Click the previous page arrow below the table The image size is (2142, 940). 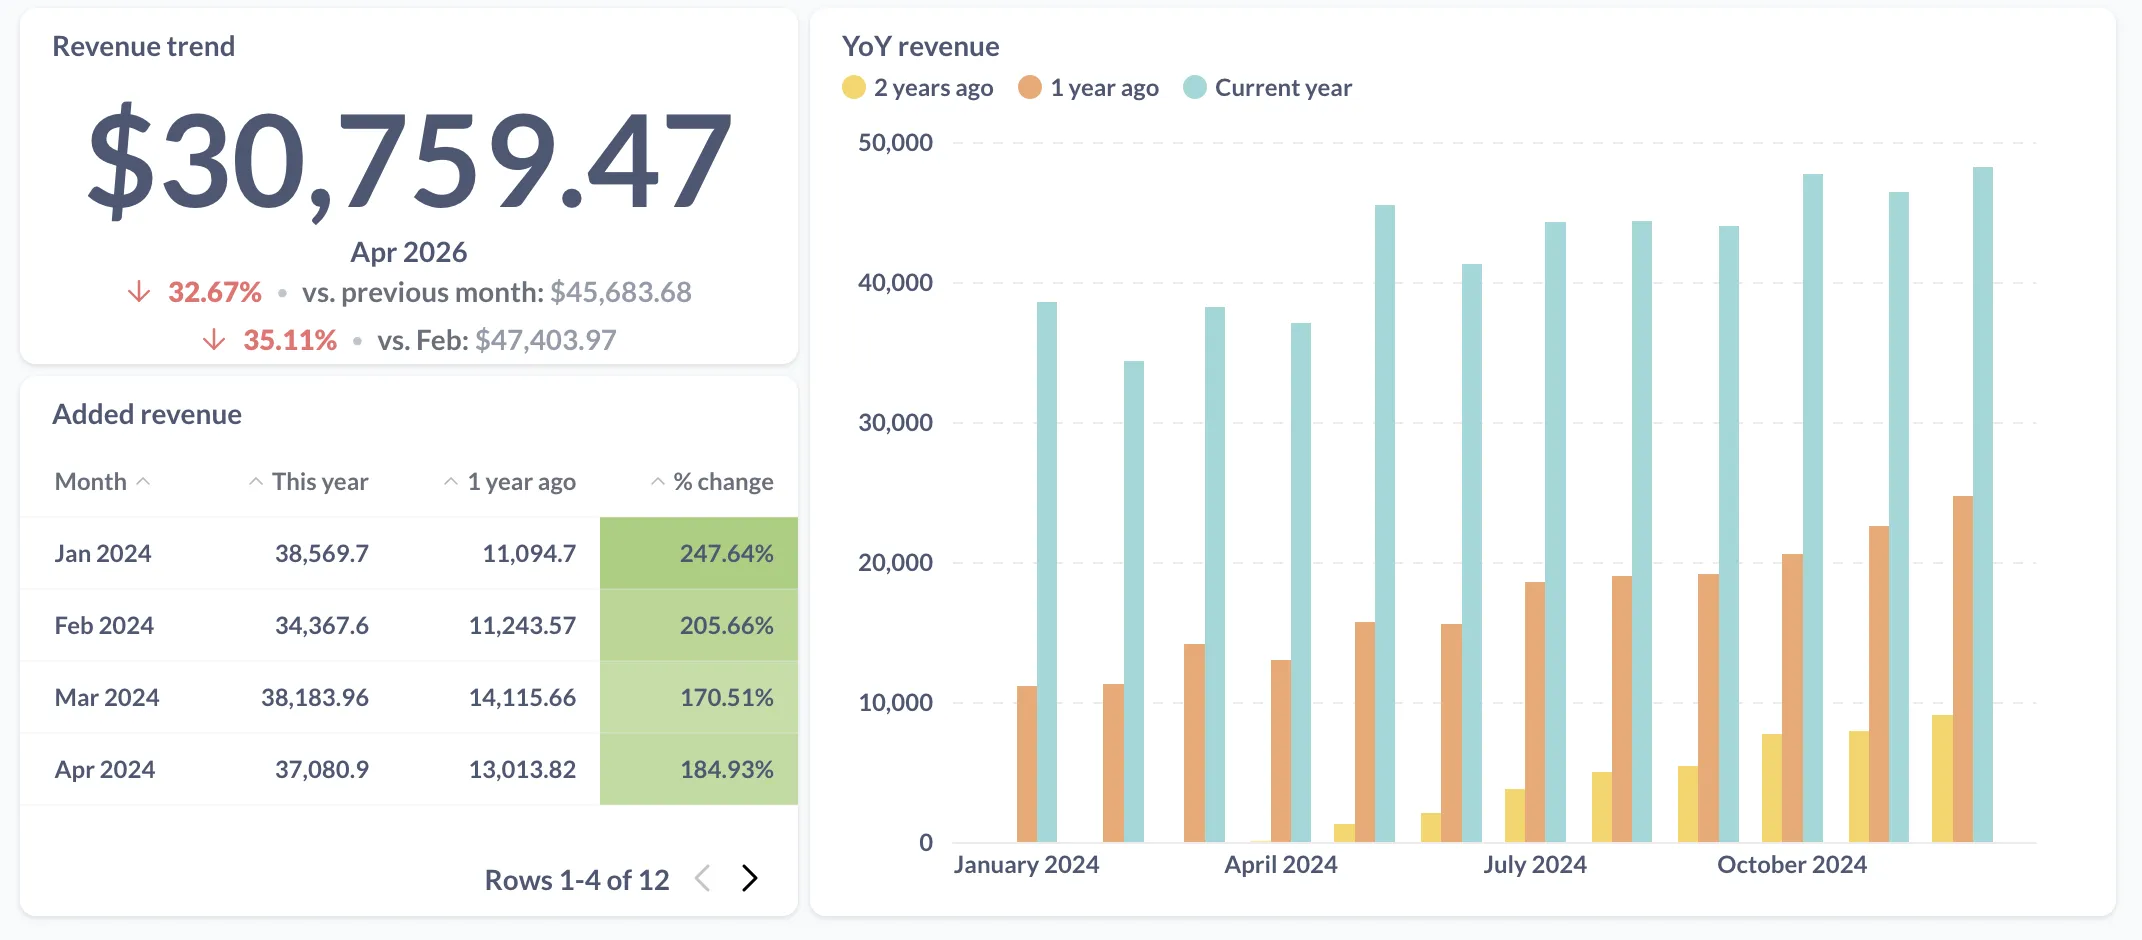702,878
